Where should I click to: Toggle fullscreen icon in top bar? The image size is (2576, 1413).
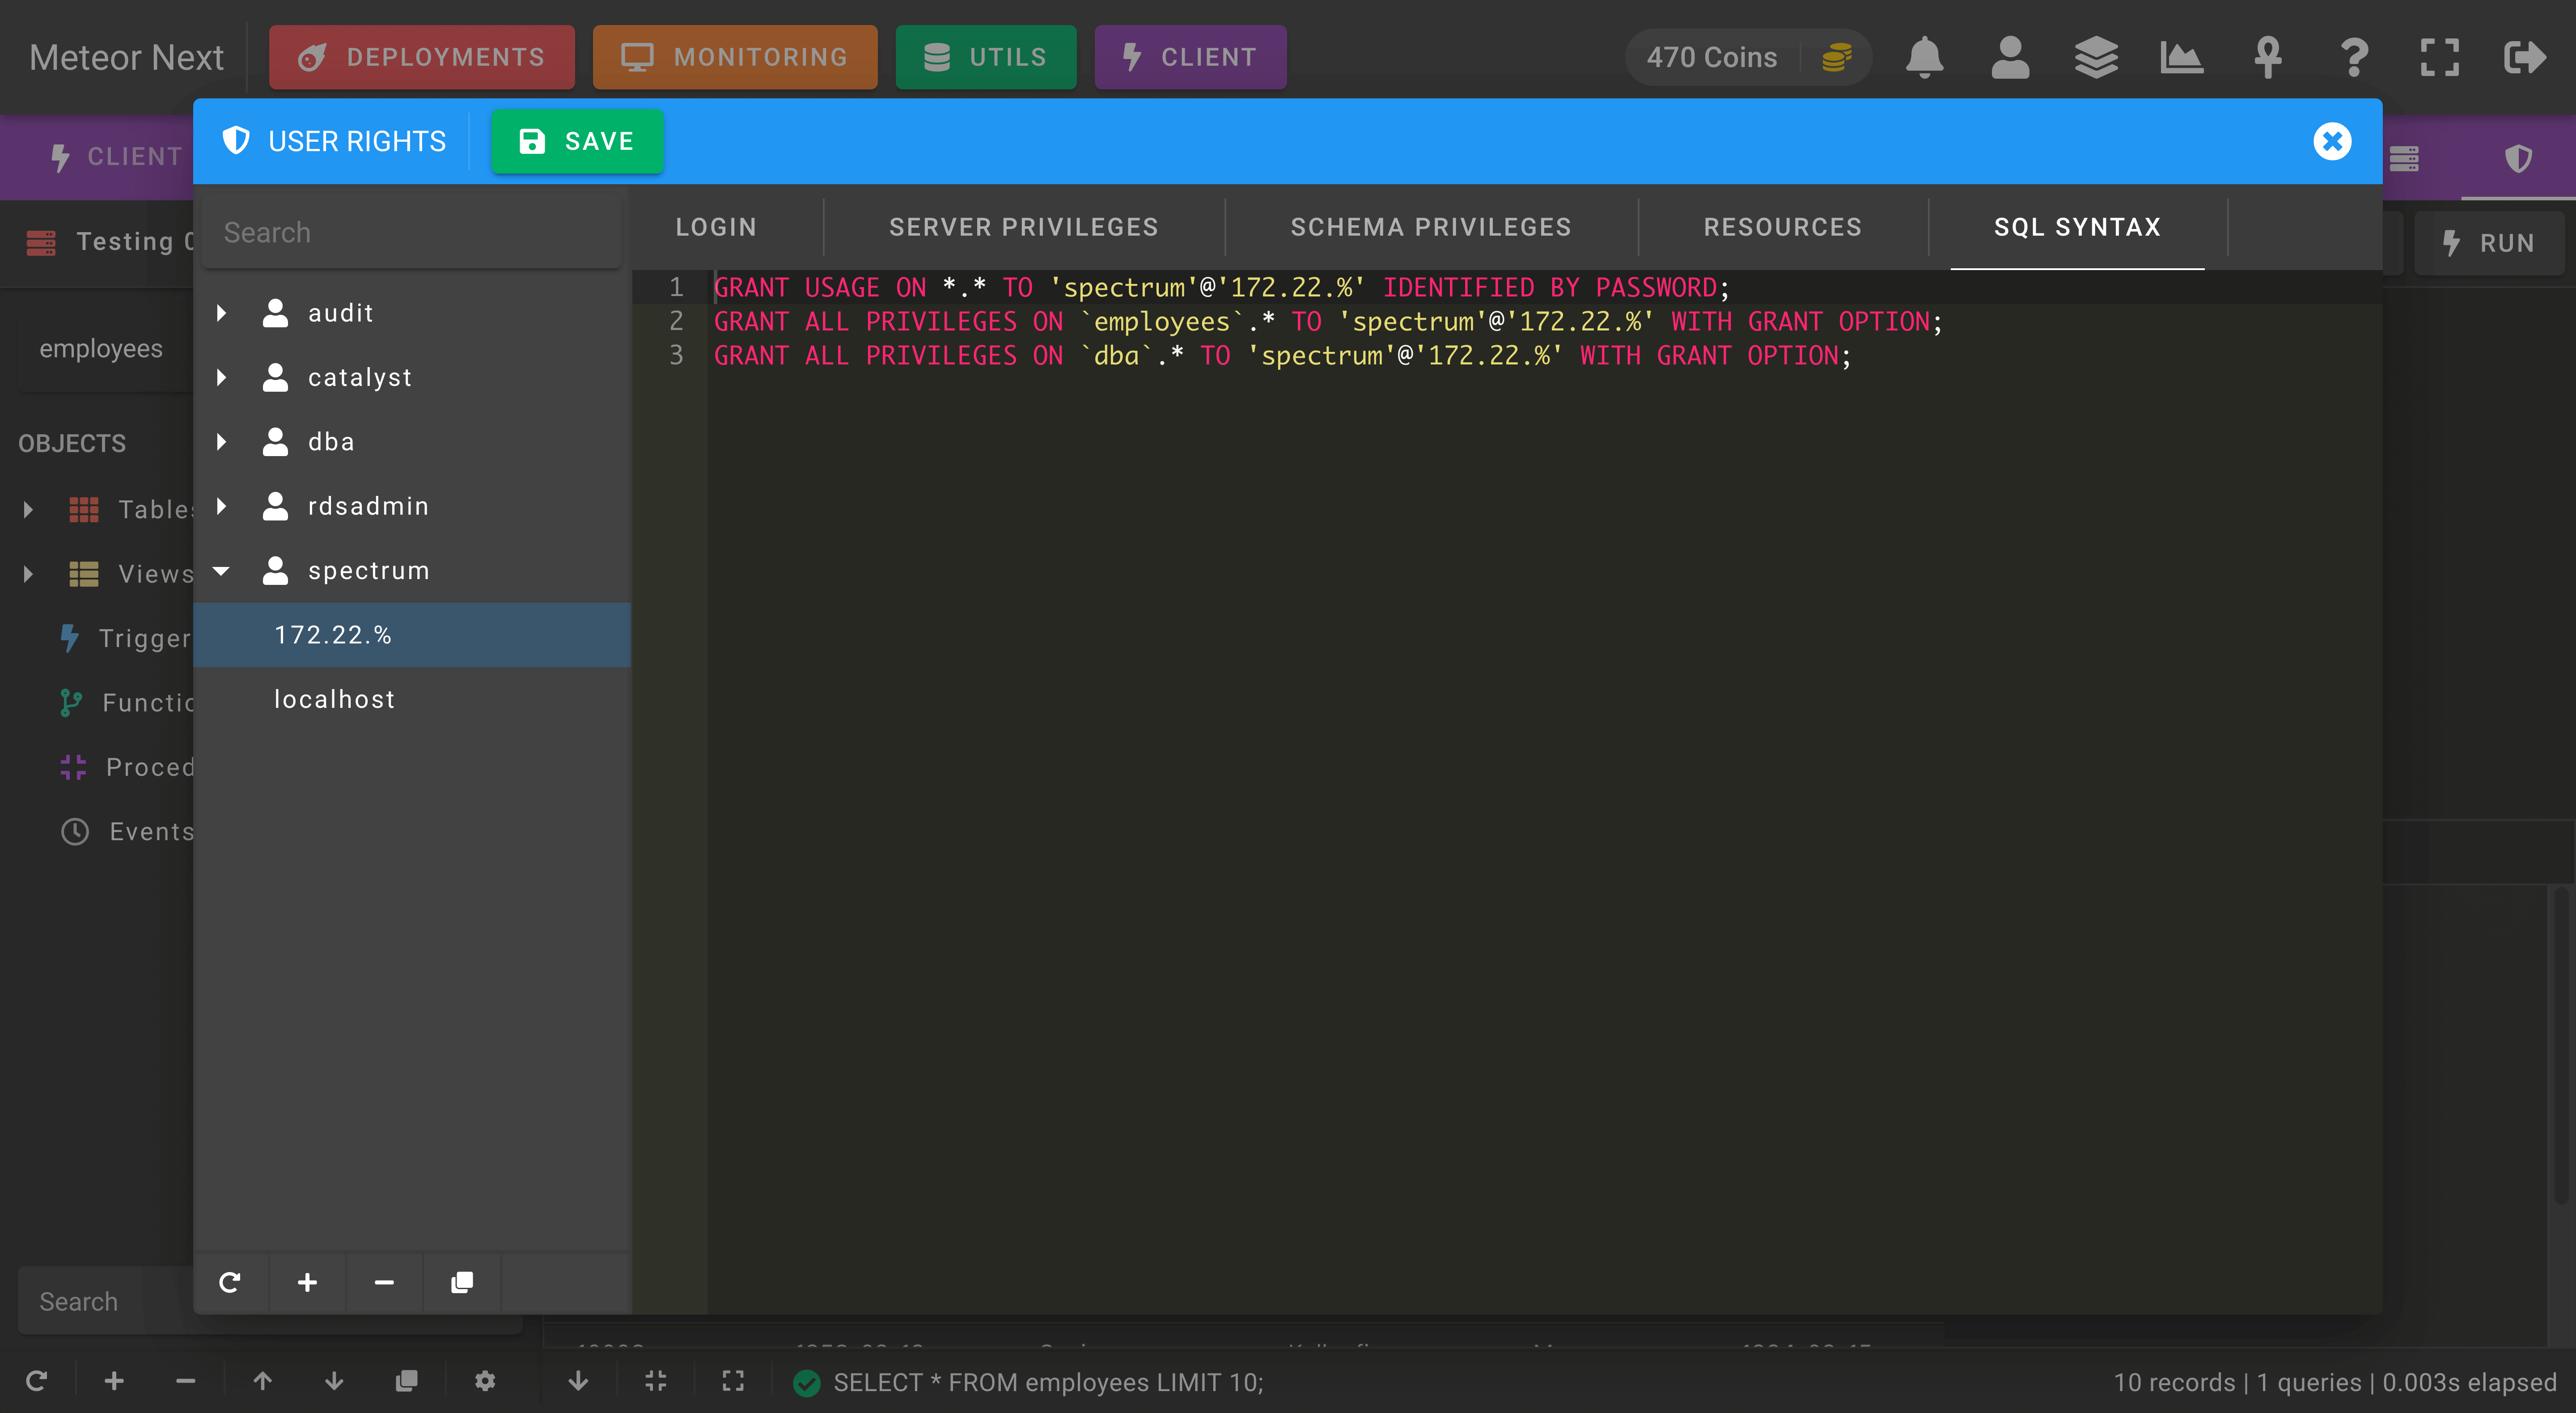click(x=2439, y=57)
